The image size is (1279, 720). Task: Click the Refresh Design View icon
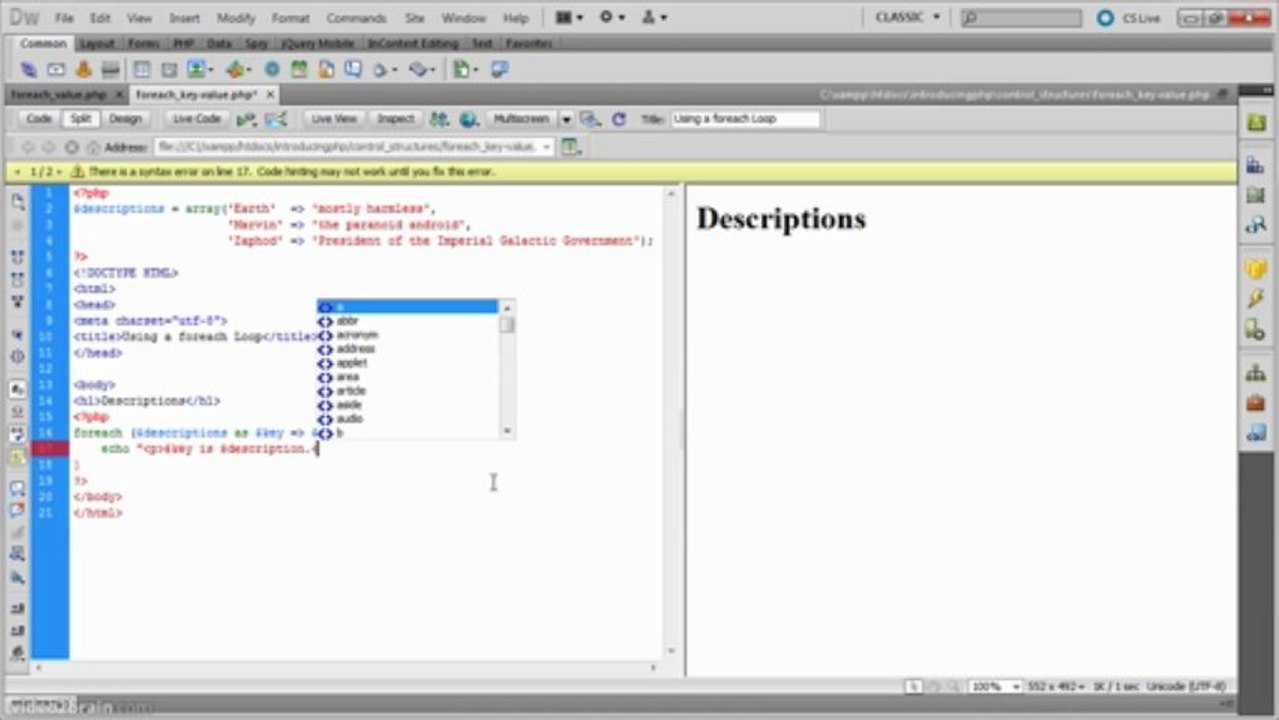[x=619, y=119]
